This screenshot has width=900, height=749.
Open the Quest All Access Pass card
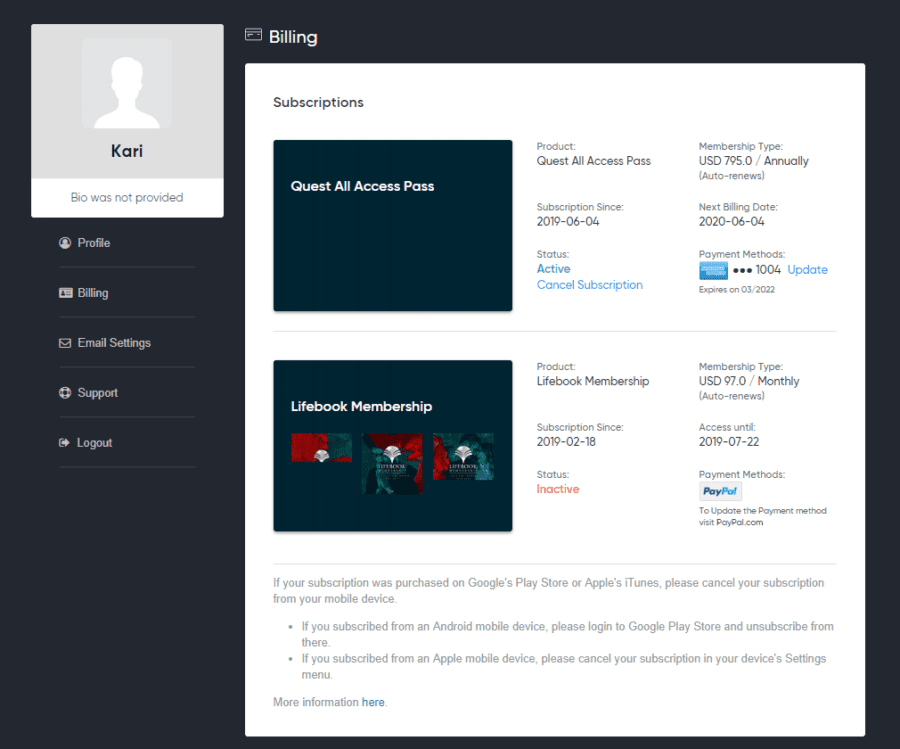click(x=393, y=226)
